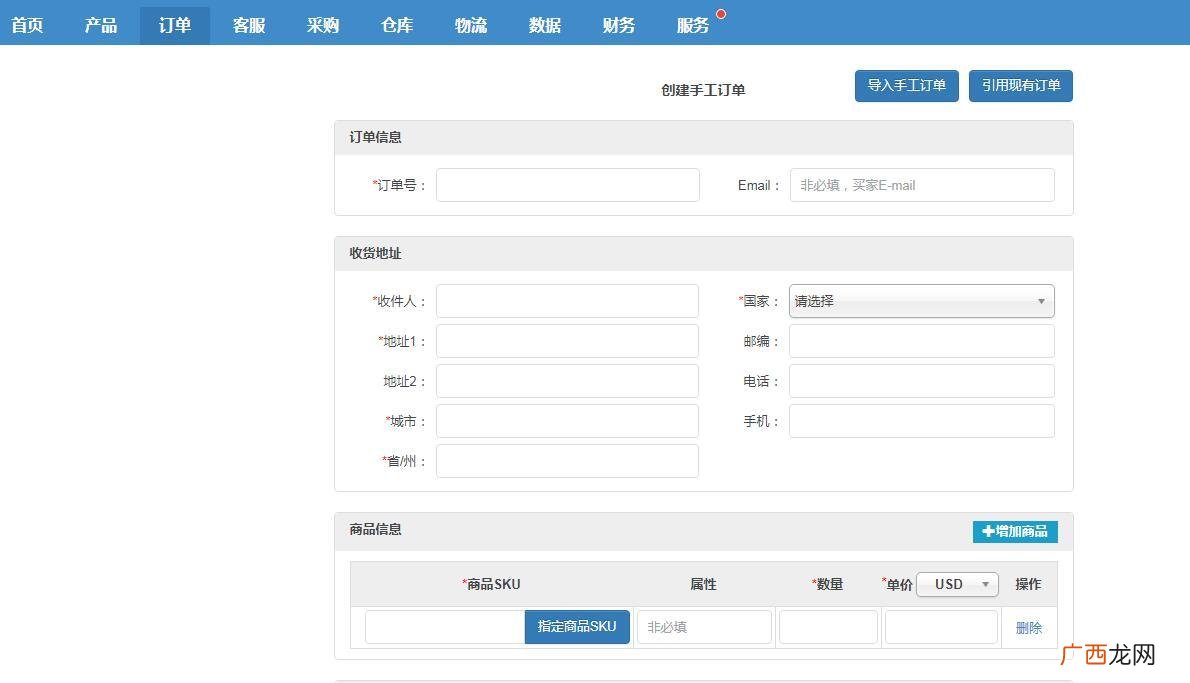This screenshot has width=1190, height=683.
Task: Click the 商品SKU column header
Action: (491, 584)
